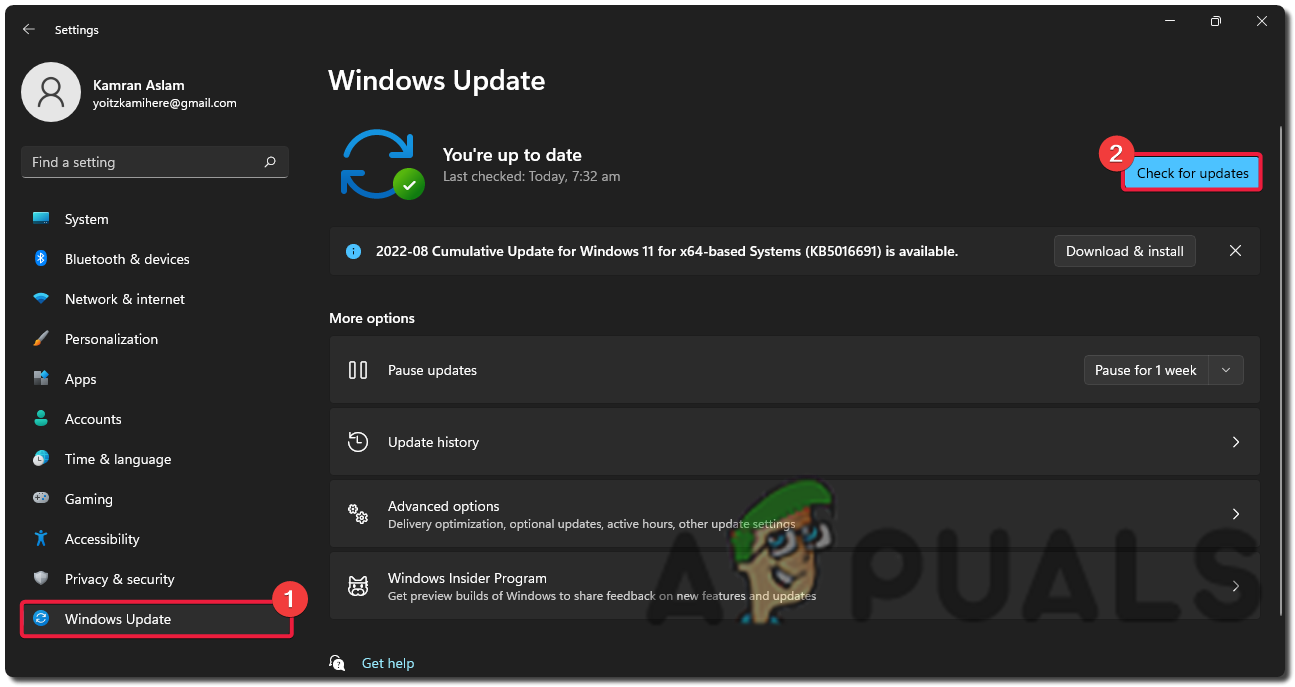
Task: Minimize the Settings window
Action: (1170, 21)
